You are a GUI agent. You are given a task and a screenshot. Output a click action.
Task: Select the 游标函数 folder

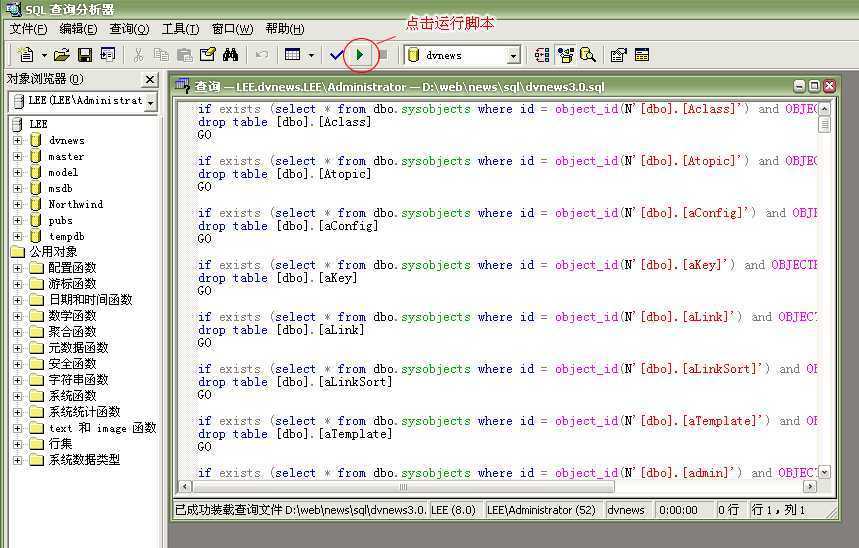pyautogui.click(x=72, y=284)
